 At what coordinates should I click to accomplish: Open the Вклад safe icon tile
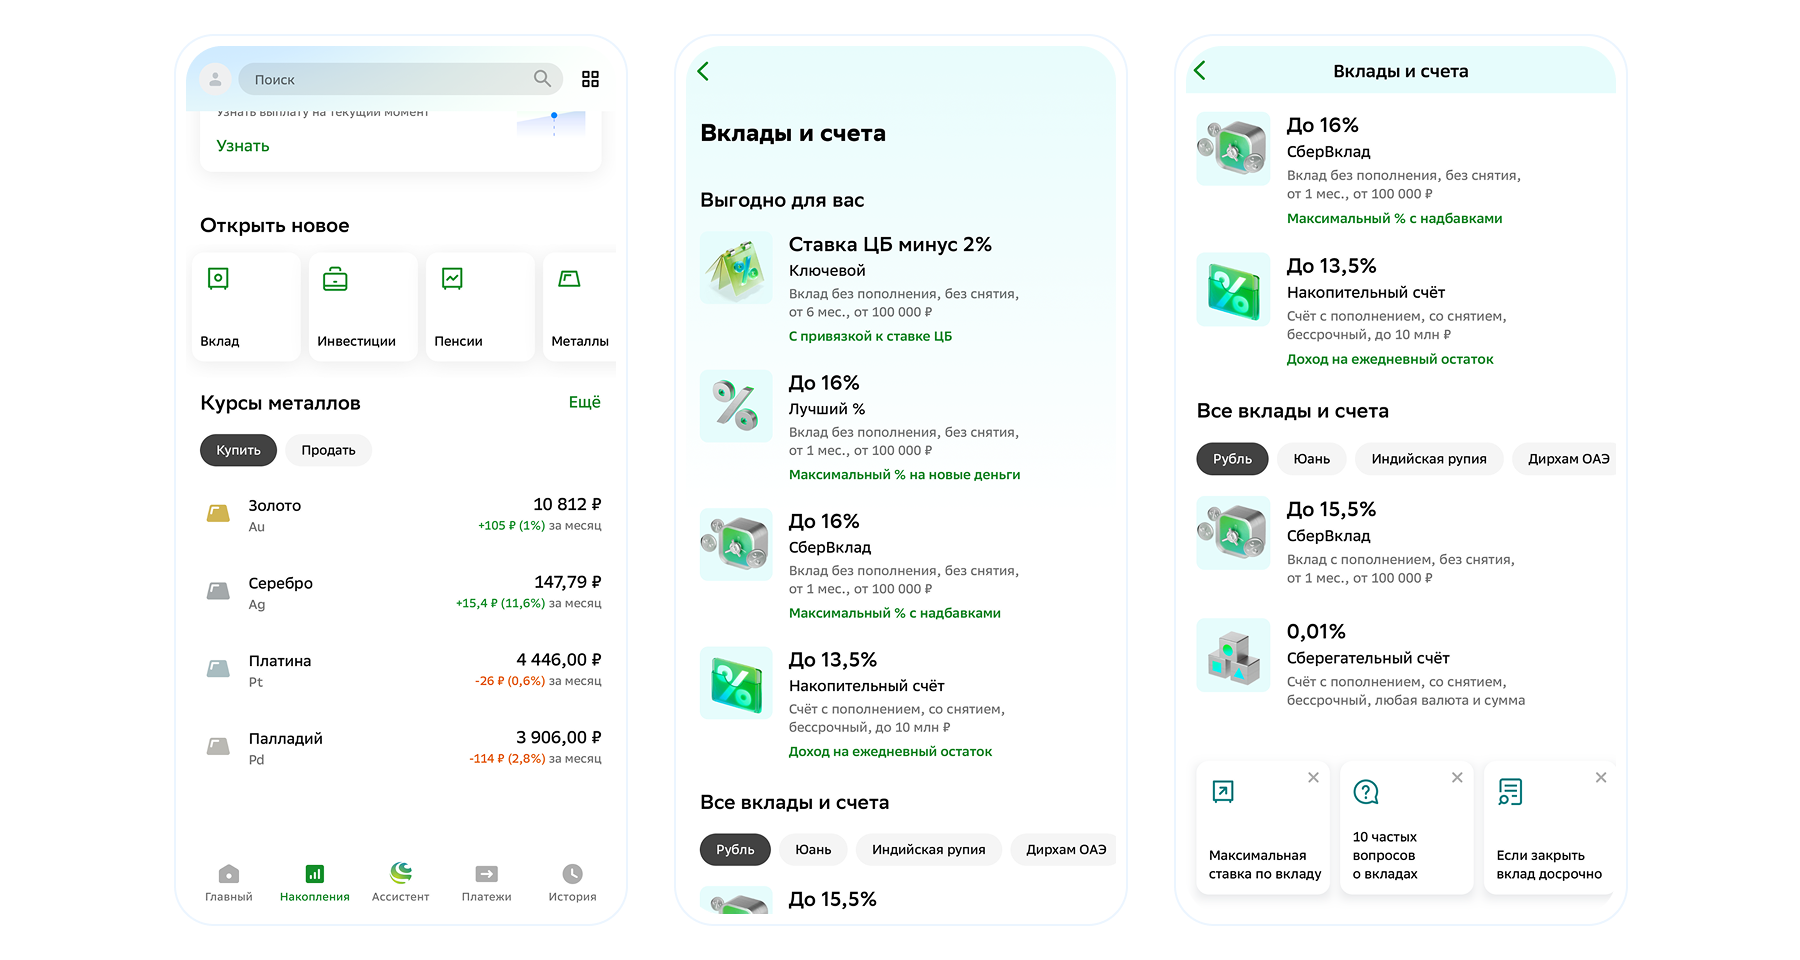tap(246, 306)
